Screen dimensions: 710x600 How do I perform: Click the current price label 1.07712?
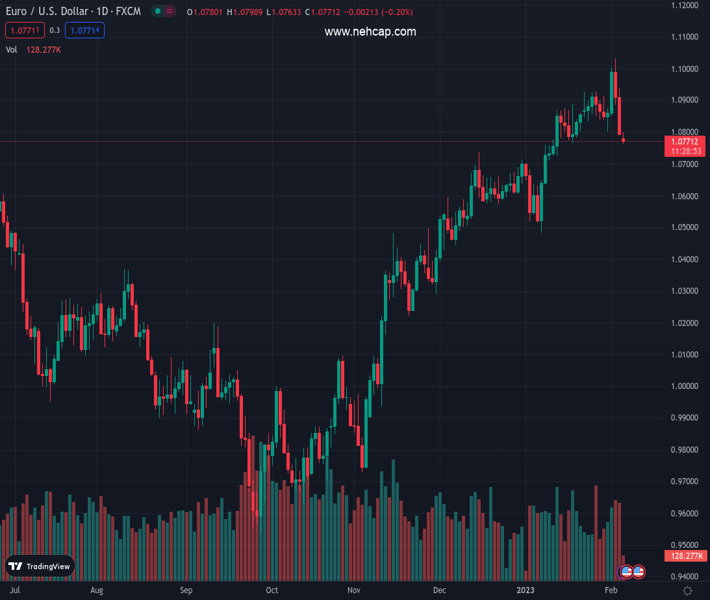(x=684, y=142)
